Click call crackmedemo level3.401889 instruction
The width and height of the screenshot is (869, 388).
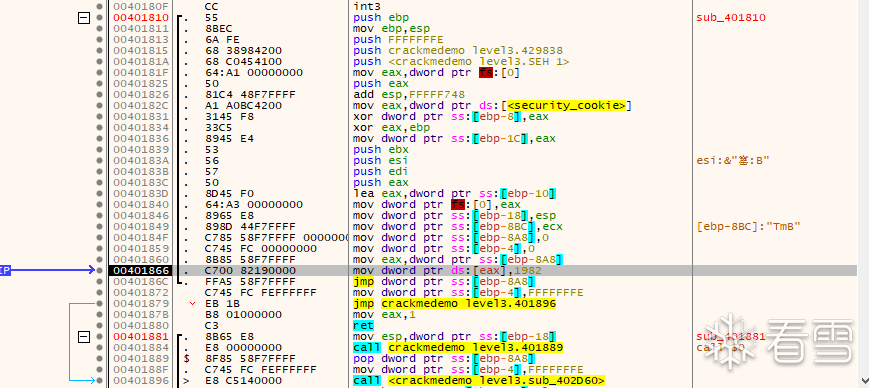click(x=458, y=348)
